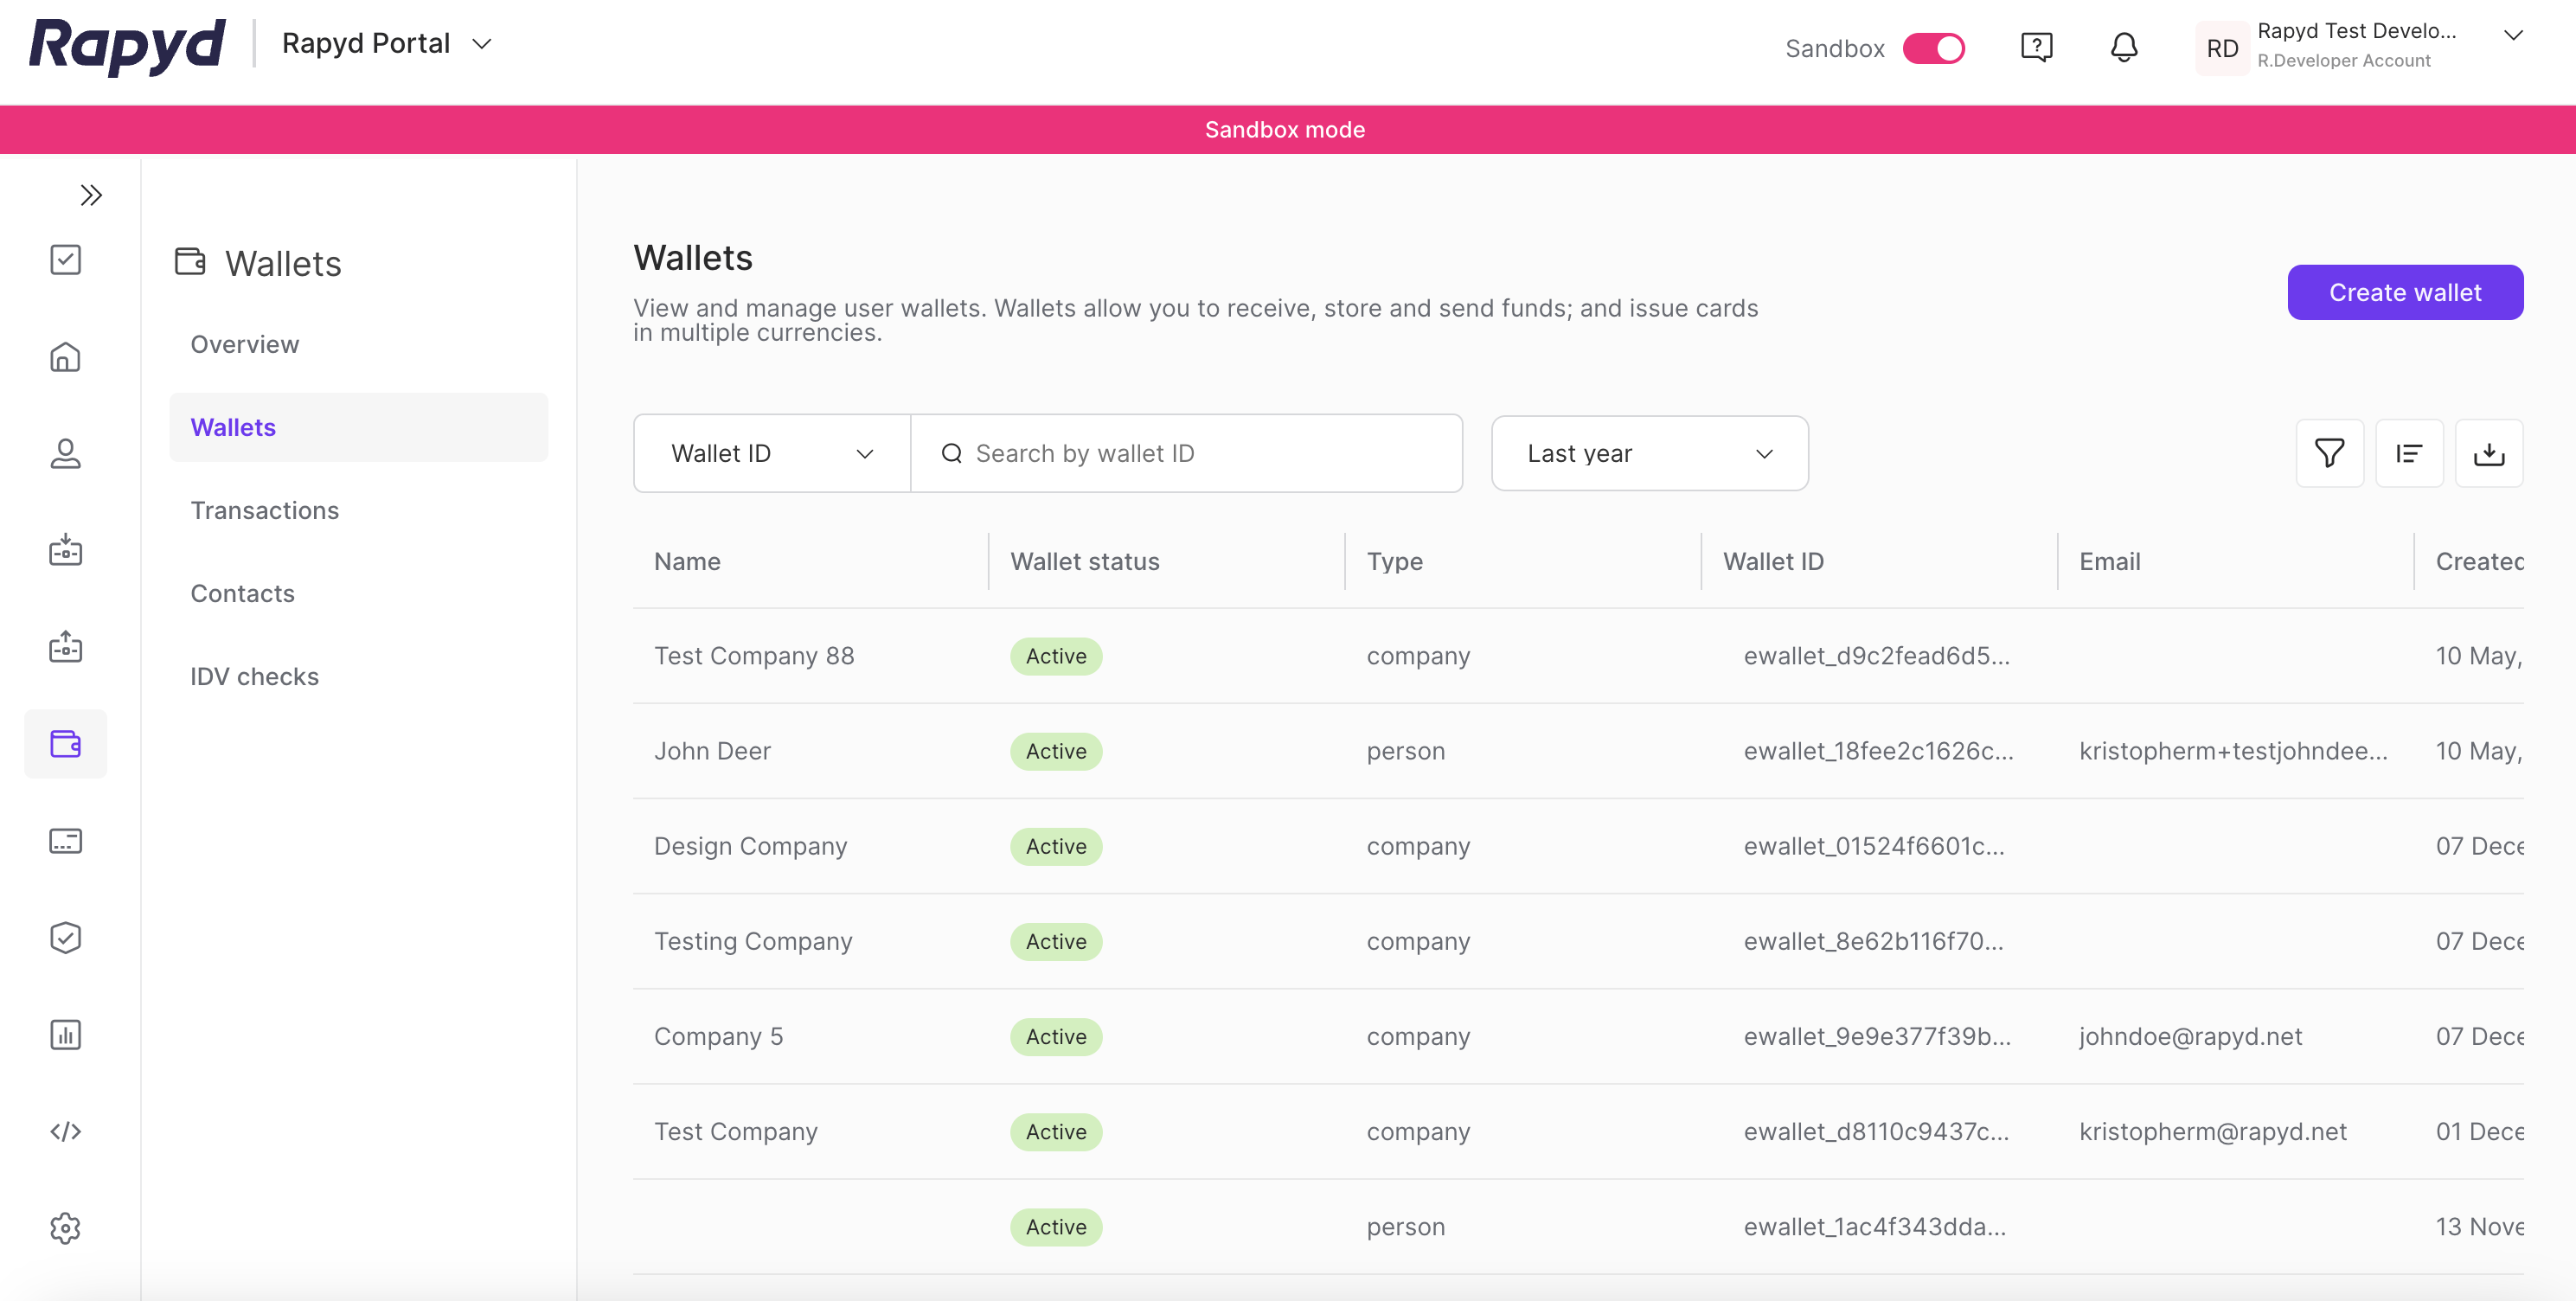
Task: Click the shield check sidebar icon
Action: click(65, 937)
